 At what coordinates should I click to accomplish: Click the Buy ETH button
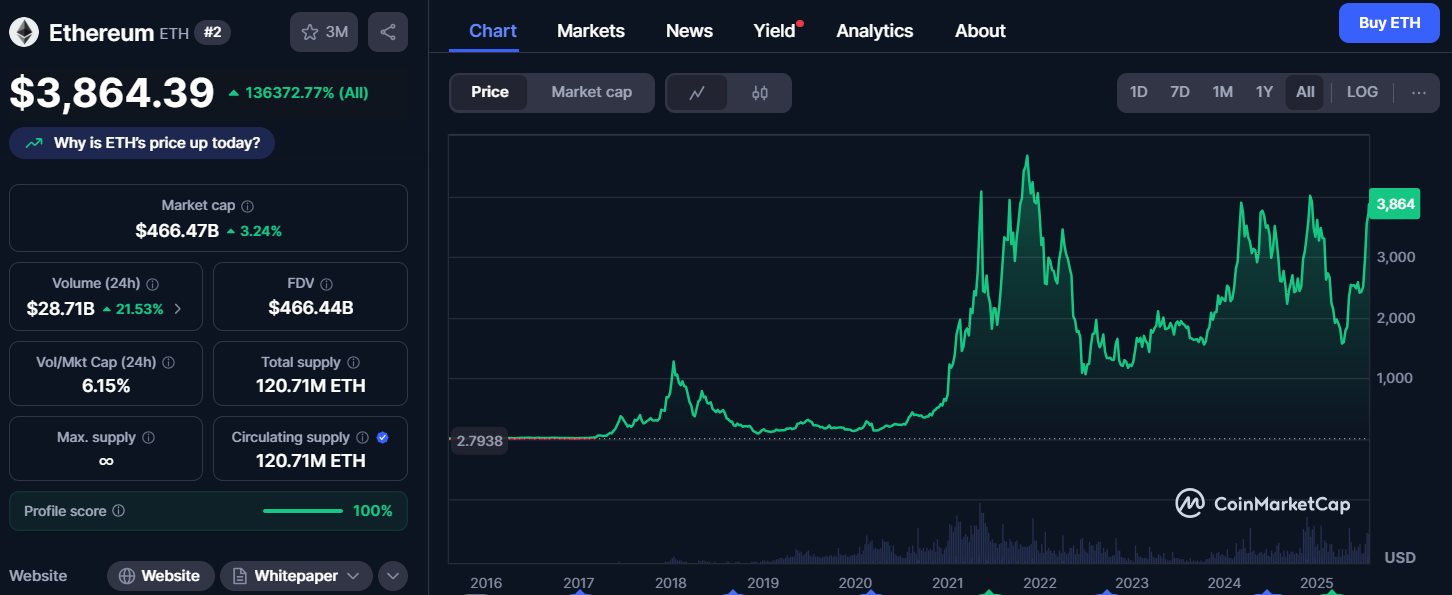click(x=1389, y=23)
